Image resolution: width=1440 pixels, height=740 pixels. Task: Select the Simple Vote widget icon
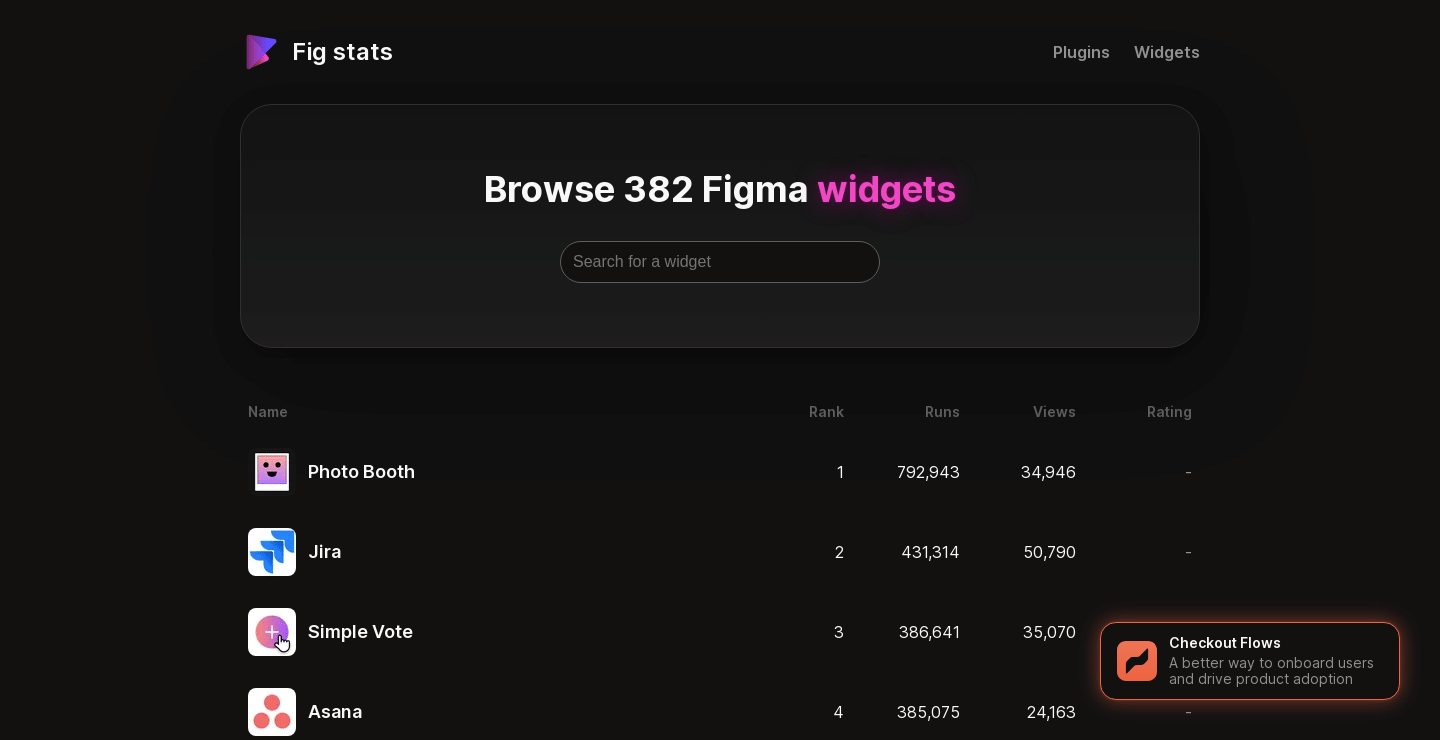272,631
